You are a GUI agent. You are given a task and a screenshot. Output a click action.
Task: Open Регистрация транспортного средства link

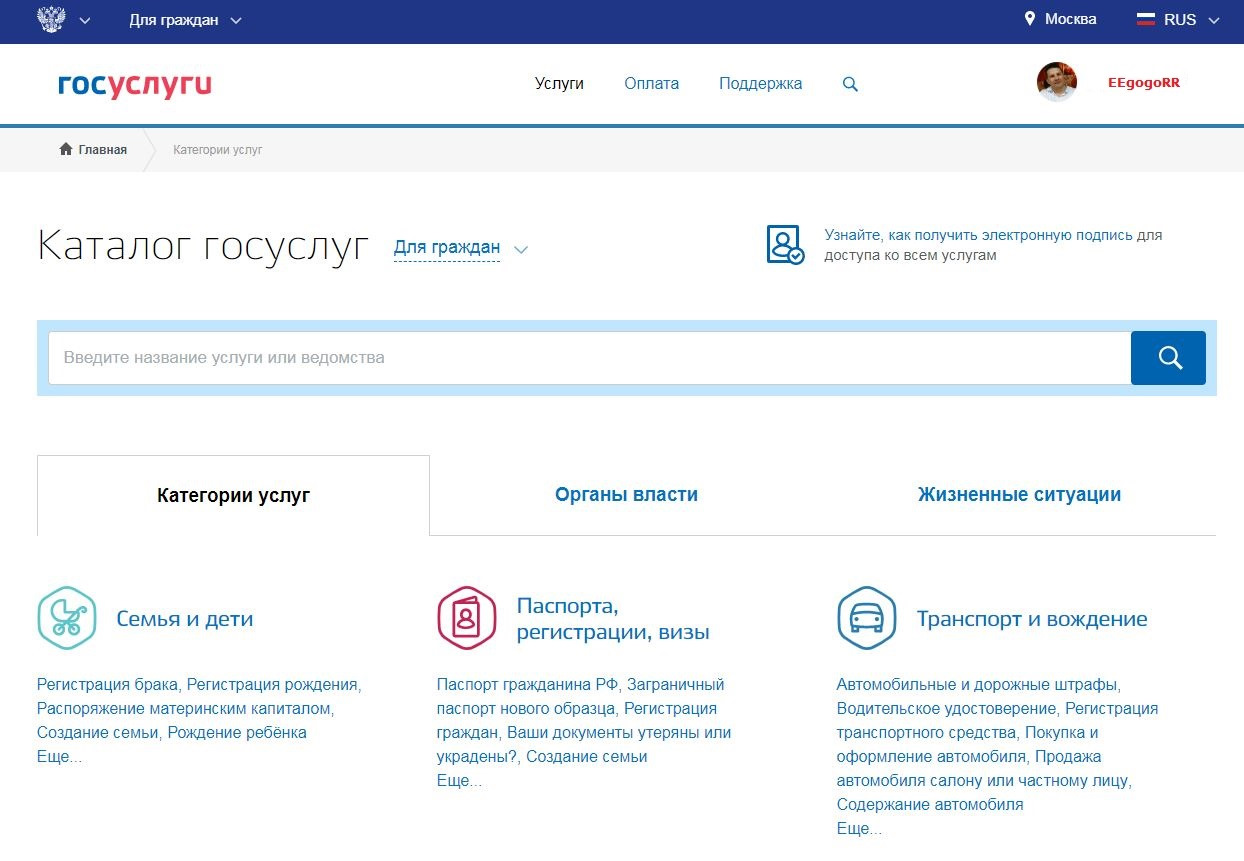click(997, 721)
